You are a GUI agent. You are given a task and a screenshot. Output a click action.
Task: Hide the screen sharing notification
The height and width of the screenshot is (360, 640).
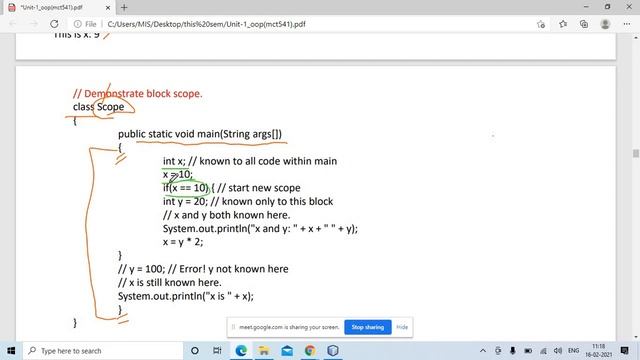(402, 327)
